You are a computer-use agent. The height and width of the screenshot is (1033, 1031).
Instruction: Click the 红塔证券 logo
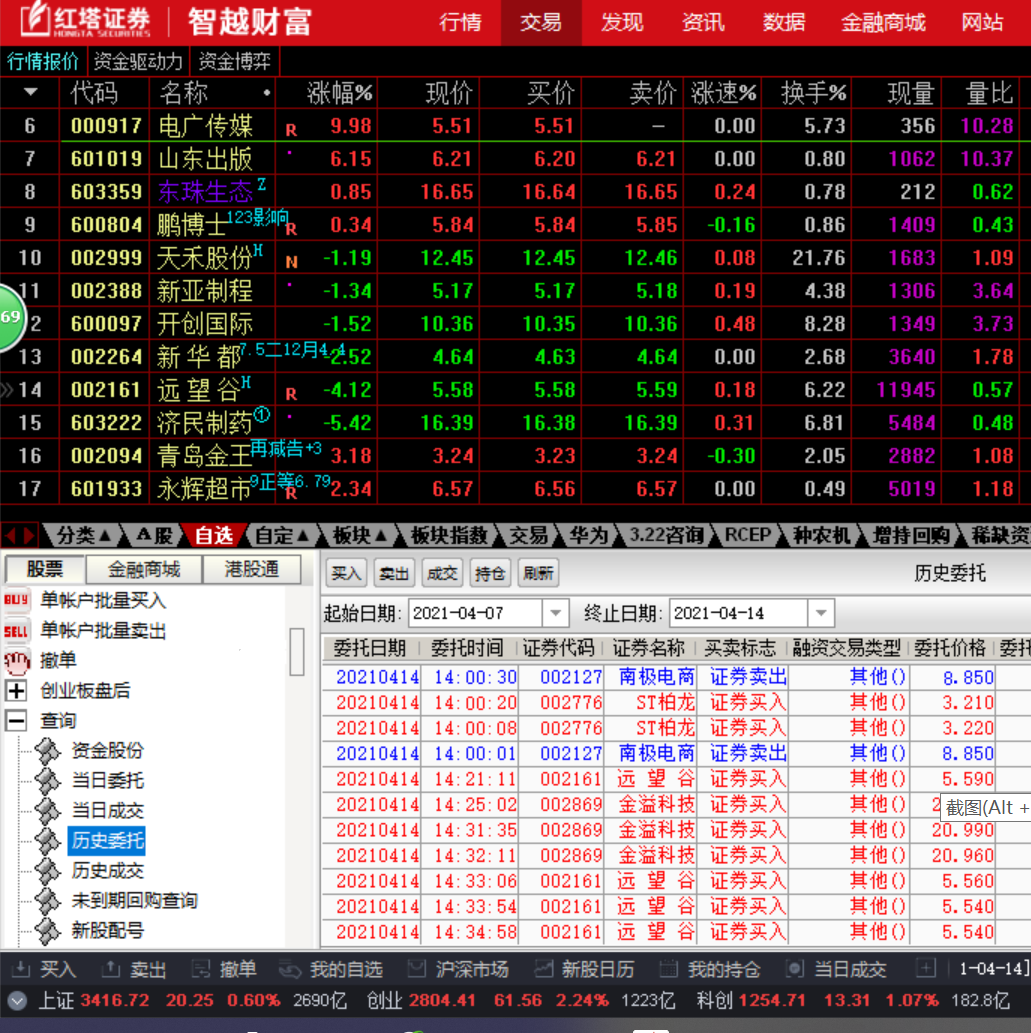coord(86,20)
